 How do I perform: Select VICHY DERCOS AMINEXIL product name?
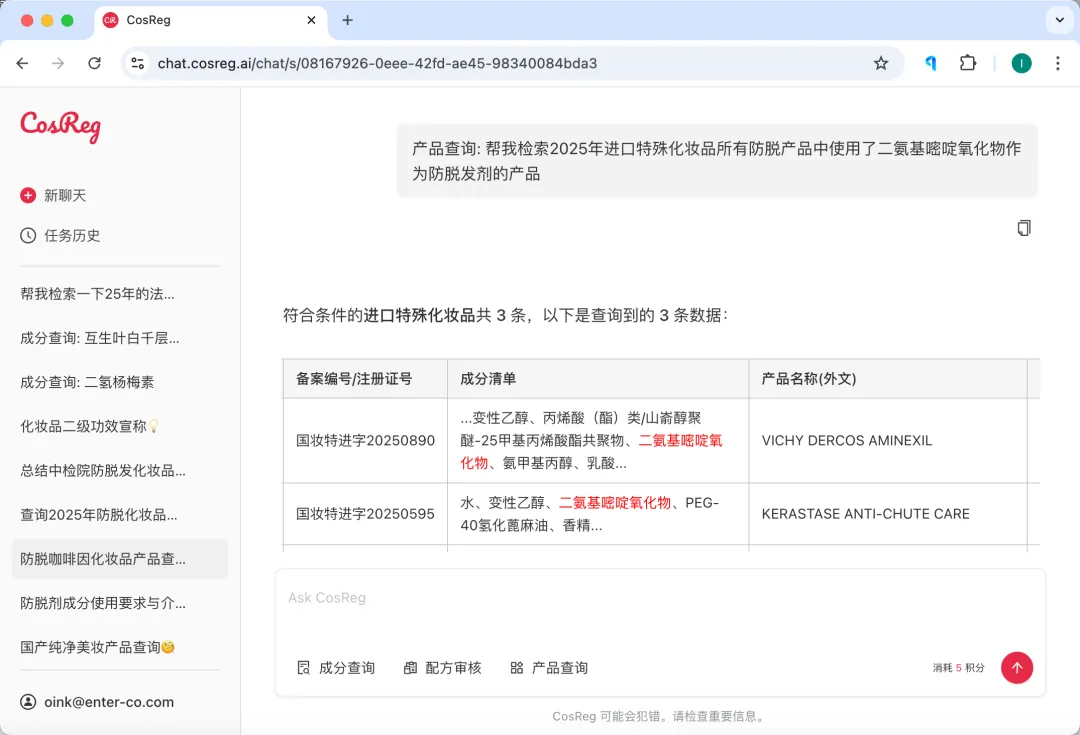847,441
